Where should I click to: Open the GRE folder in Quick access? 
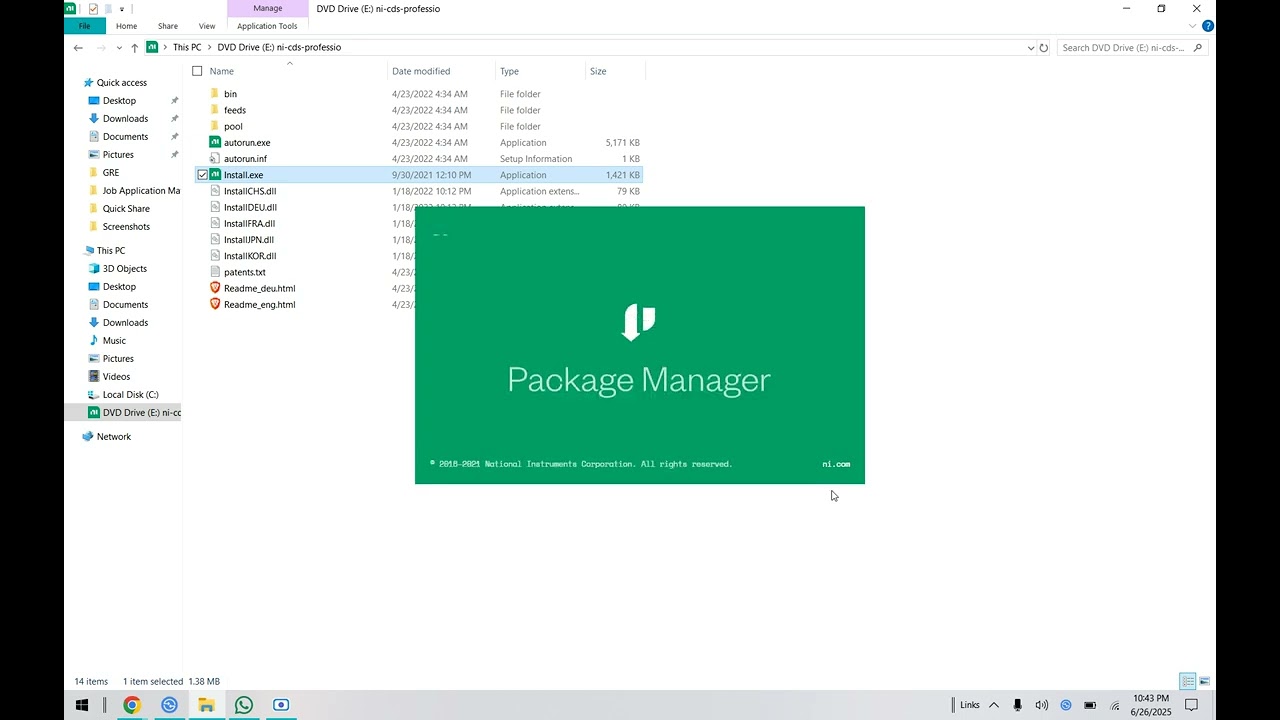111,173
